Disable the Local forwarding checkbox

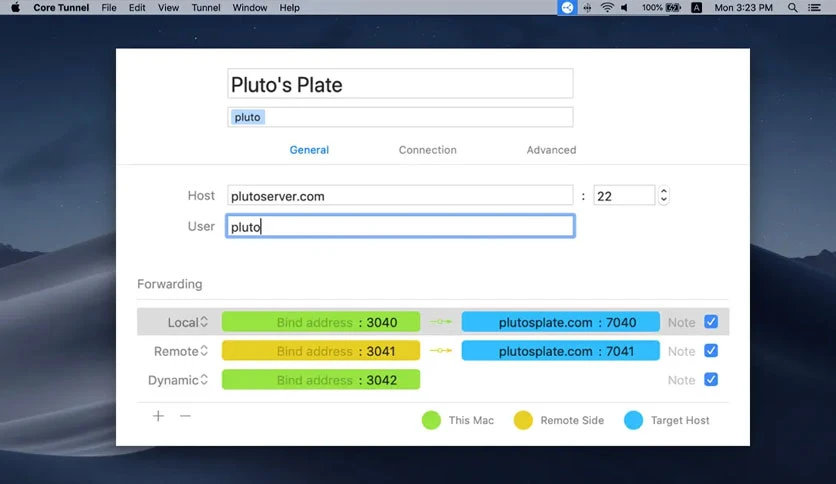(711, 322)
